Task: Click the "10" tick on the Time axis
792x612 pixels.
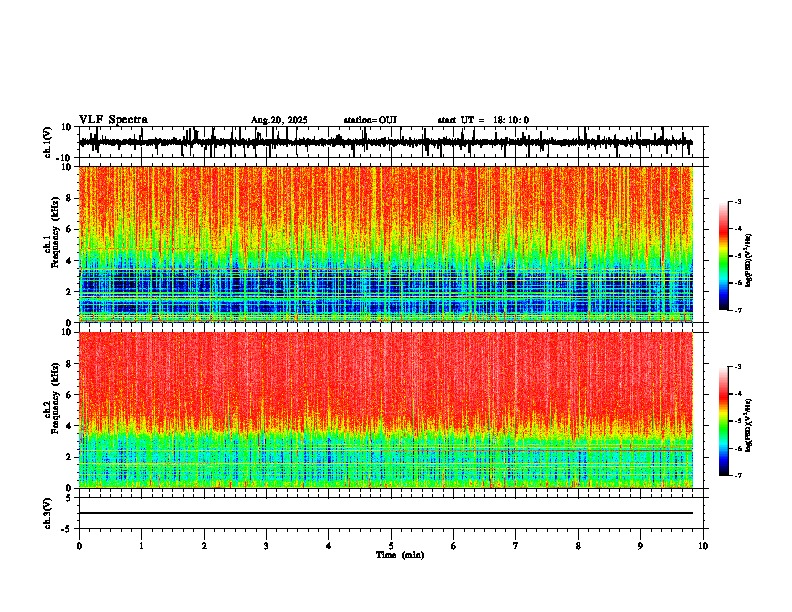Action: point(703,546)
